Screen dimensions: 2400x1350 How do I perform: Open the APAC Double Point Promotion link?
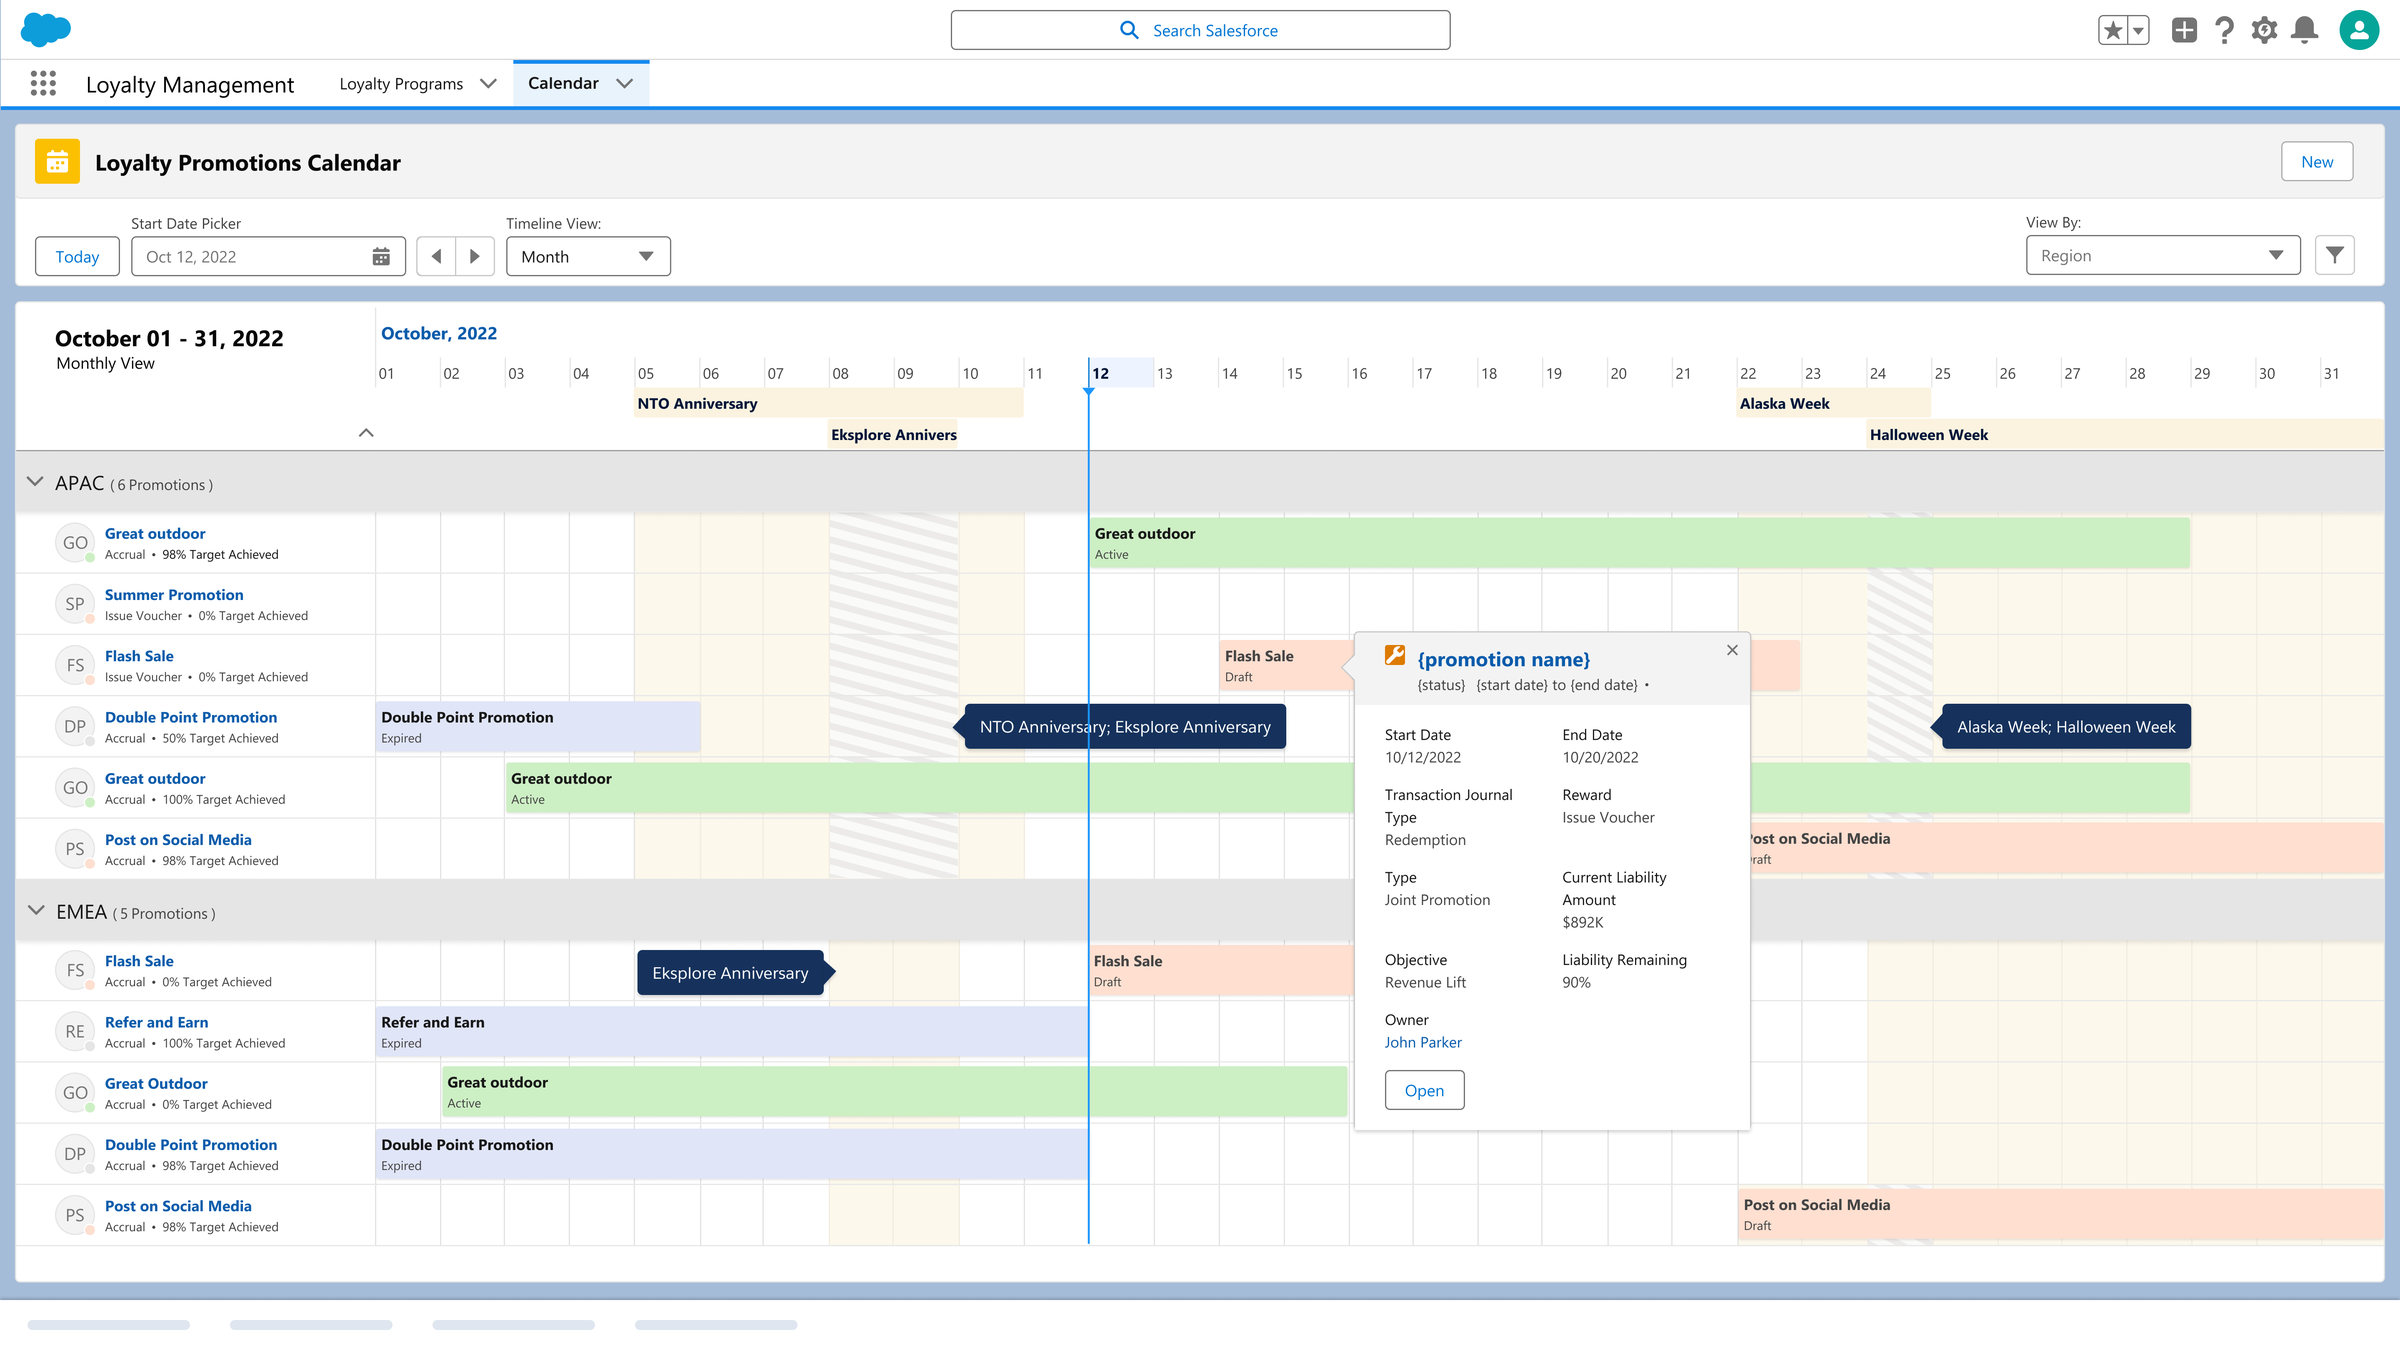pos(191,716)
